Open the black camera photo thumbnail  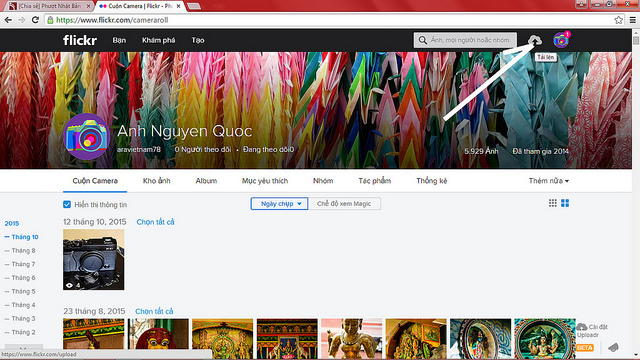click(x=93, y=260)
